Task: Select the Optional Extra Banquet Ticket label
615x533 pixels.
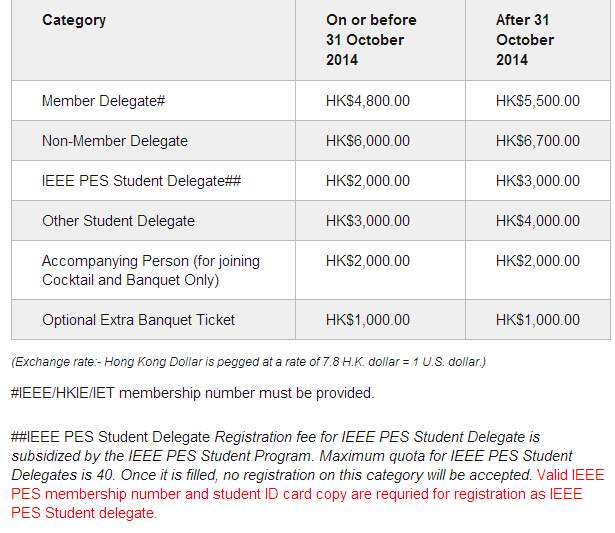Action: click(138, 320)
